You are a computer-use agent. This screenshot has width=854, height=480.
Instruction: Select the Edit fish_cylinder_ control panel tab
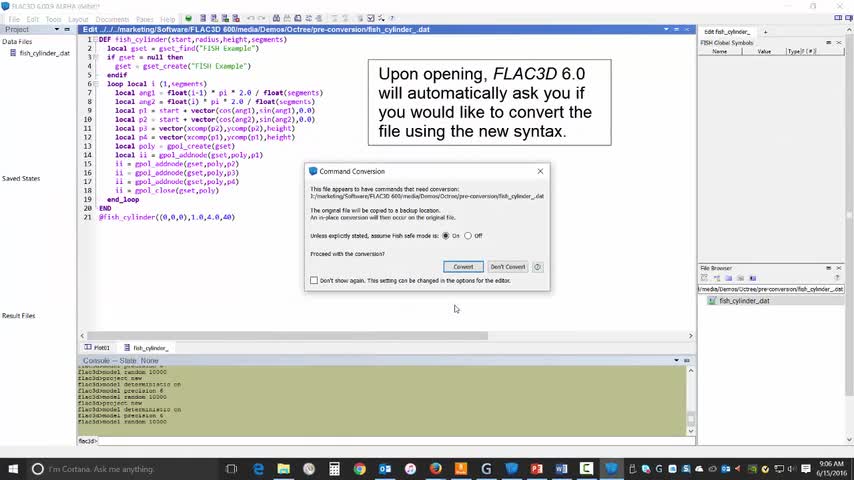727,32
